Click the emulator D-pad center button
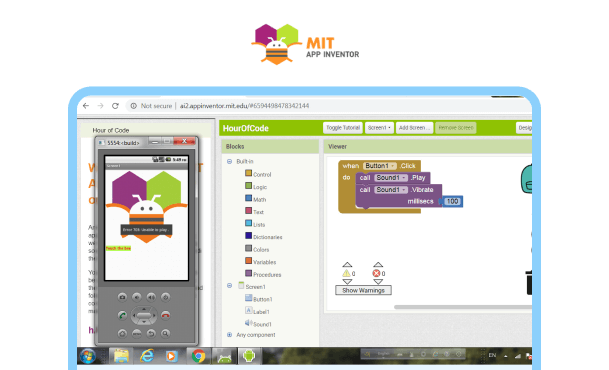Image resolution: width=609 pixels, height=370 pixels. [144, 315]
